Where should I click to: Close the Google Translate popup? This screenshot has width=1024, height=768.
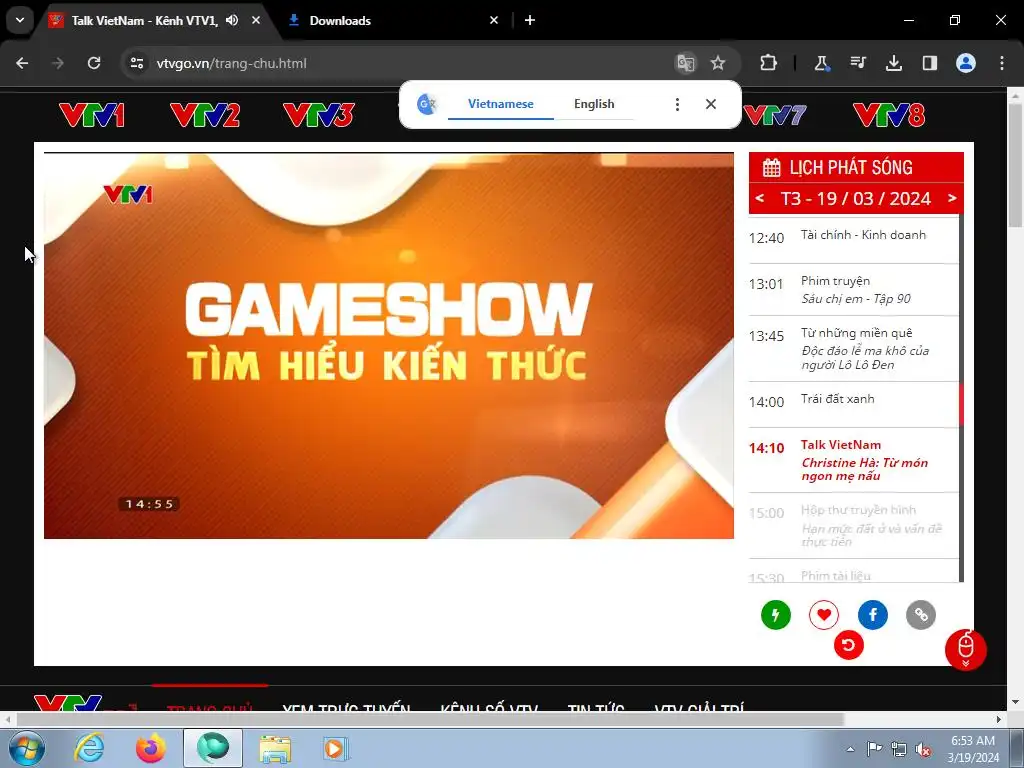pos(711,104)
